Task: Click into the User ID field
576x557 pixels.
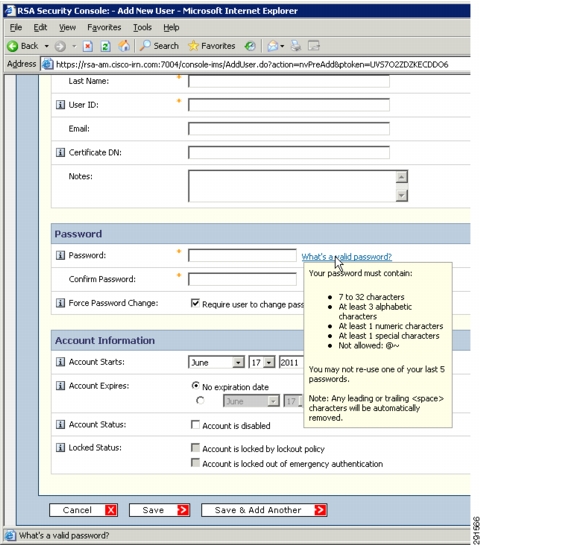Action: pyautogui.click(x=289, y=105)
